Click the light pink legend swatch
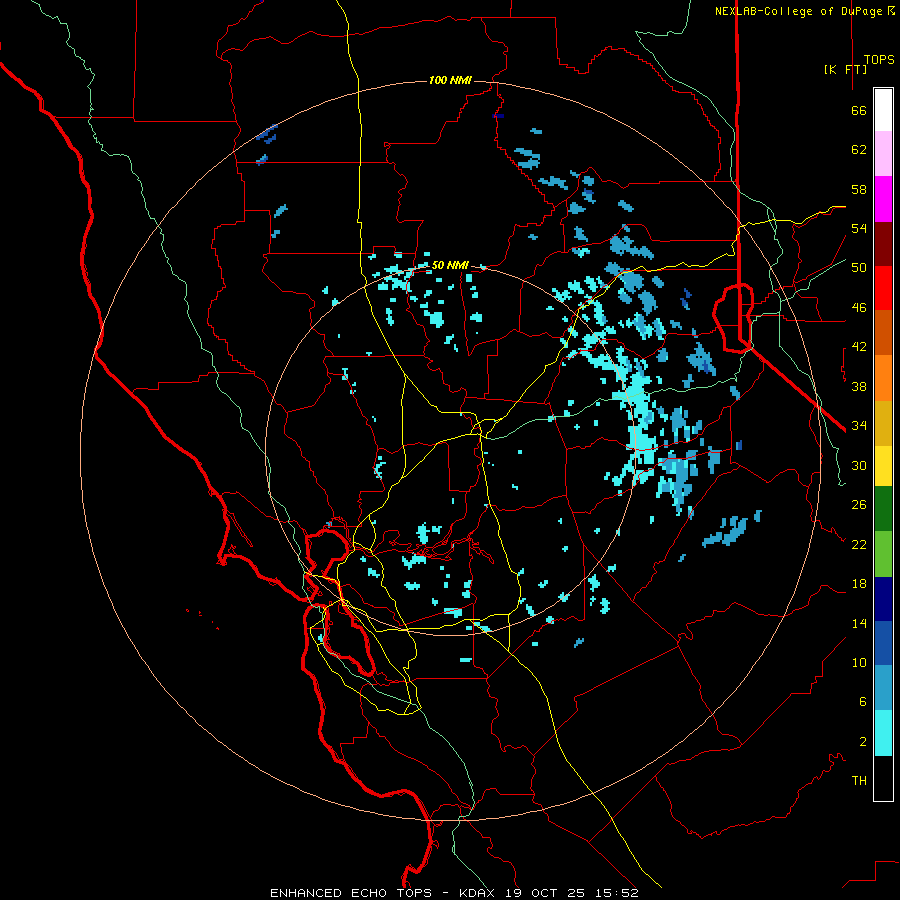 click(883, 153)
